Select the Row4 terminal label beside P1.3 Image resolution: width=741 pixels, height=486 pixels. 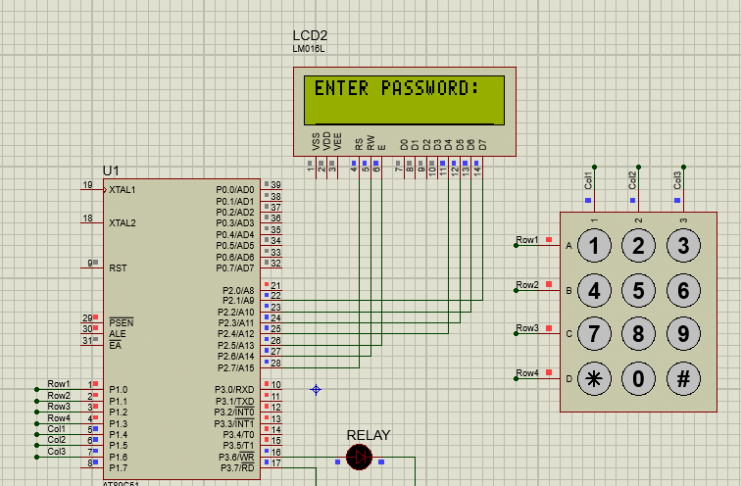pos(59,418)
